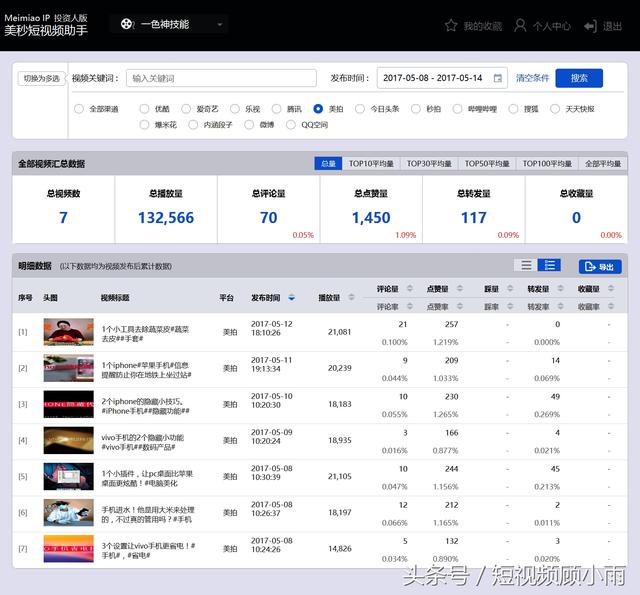Click the film reel icon beside 一色神技能
640x595 pixels.
tap(124, 25)
